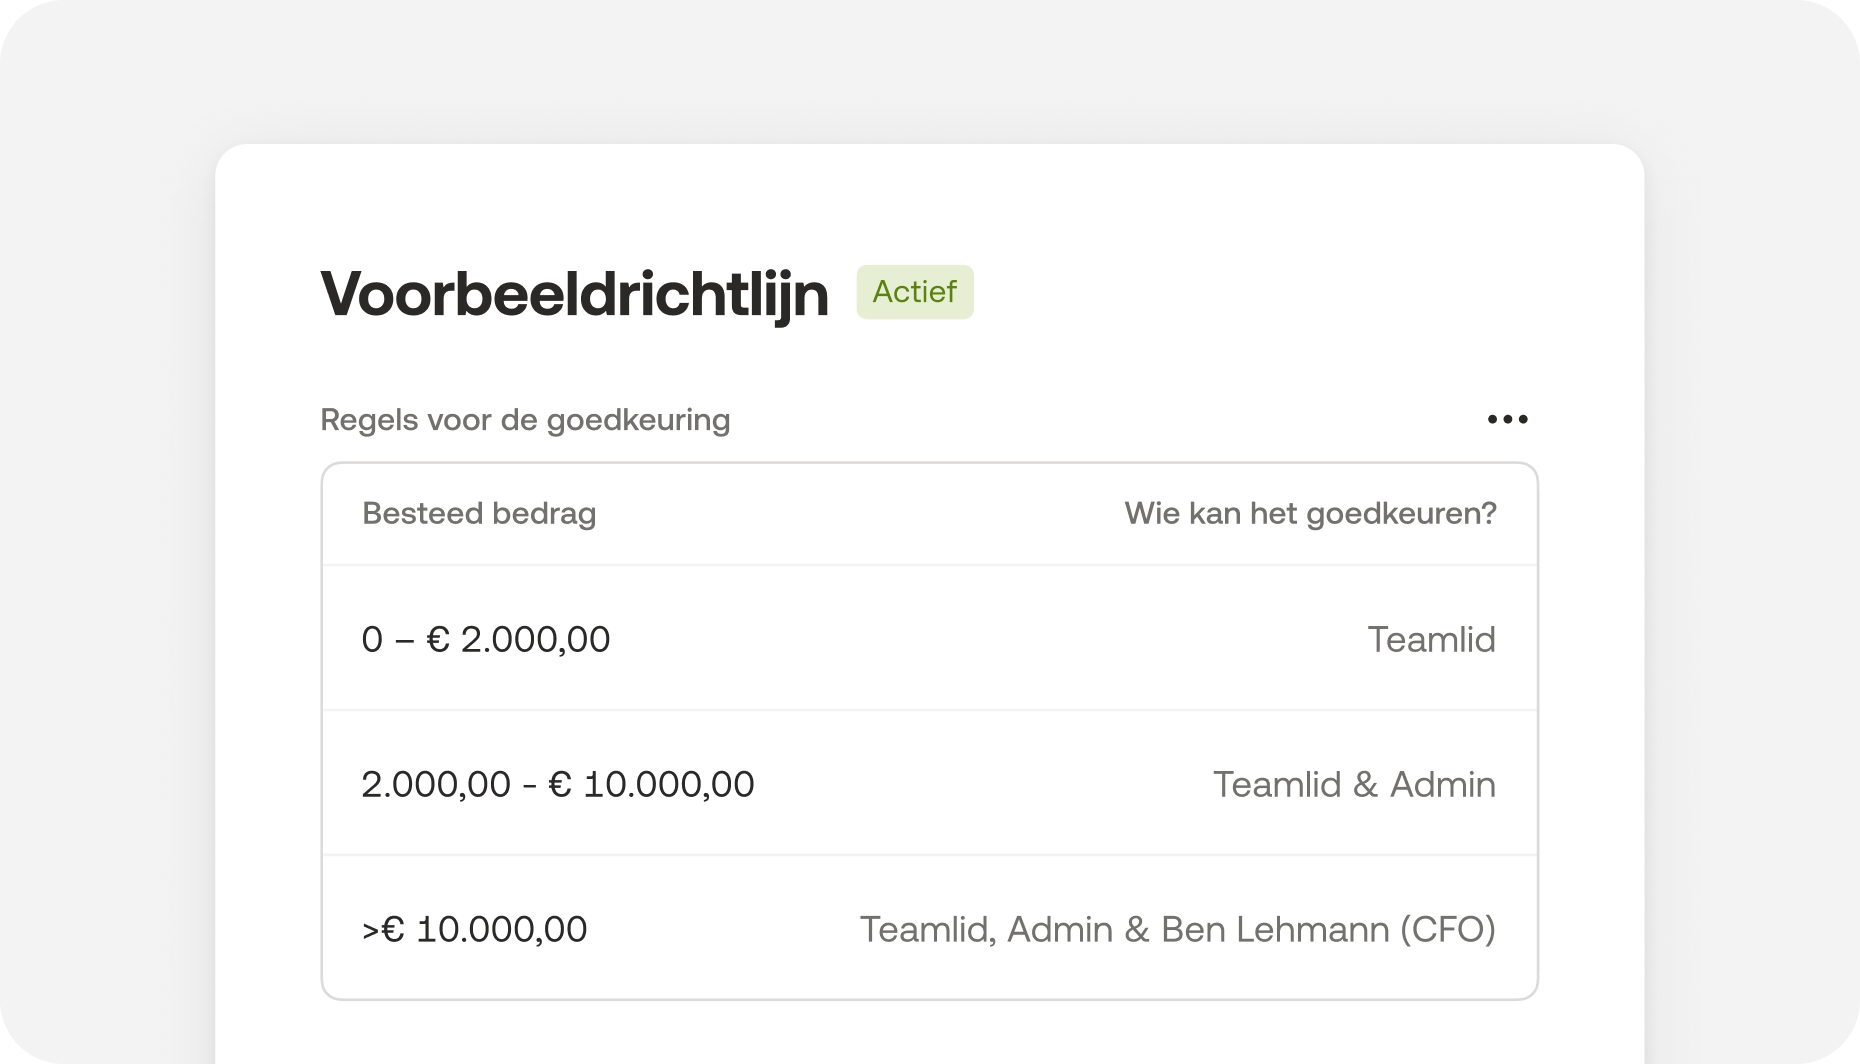Click the word Admin in the second row

1442,784
